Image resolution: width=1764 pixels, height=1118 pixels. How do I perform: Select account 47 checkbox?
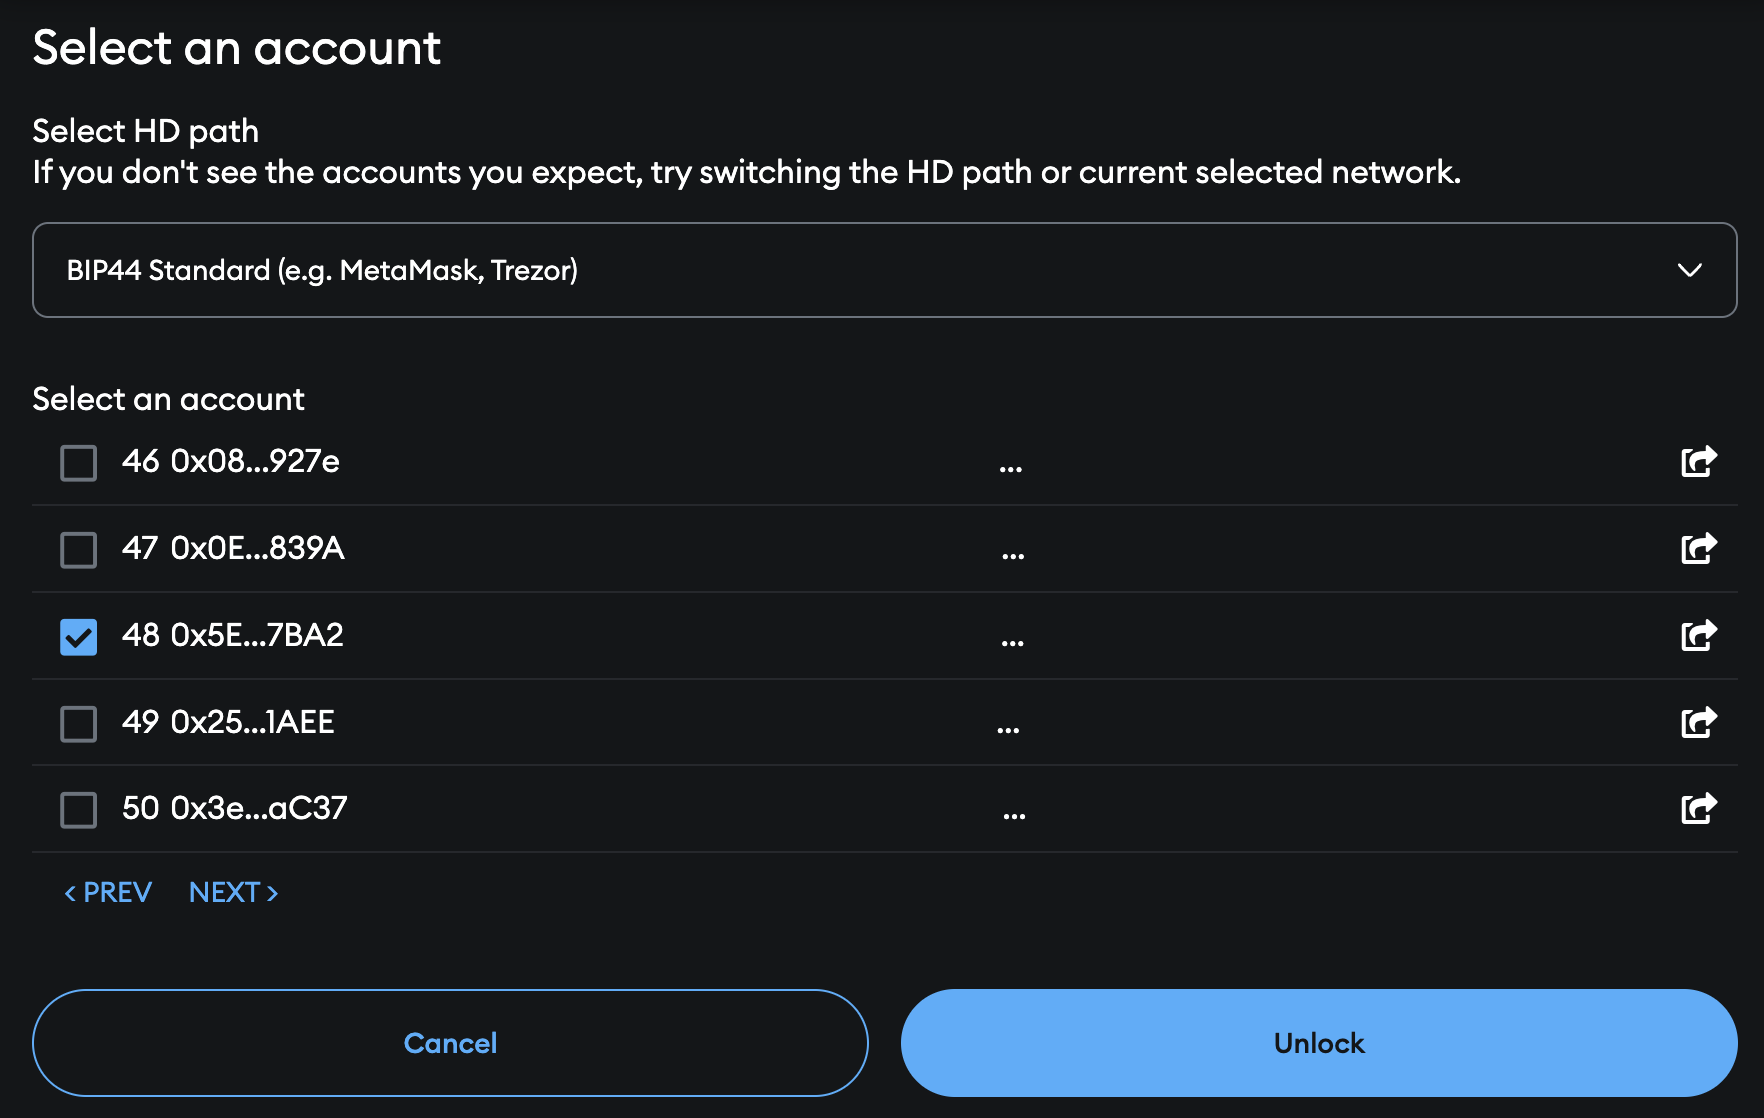tap(79, 550)
